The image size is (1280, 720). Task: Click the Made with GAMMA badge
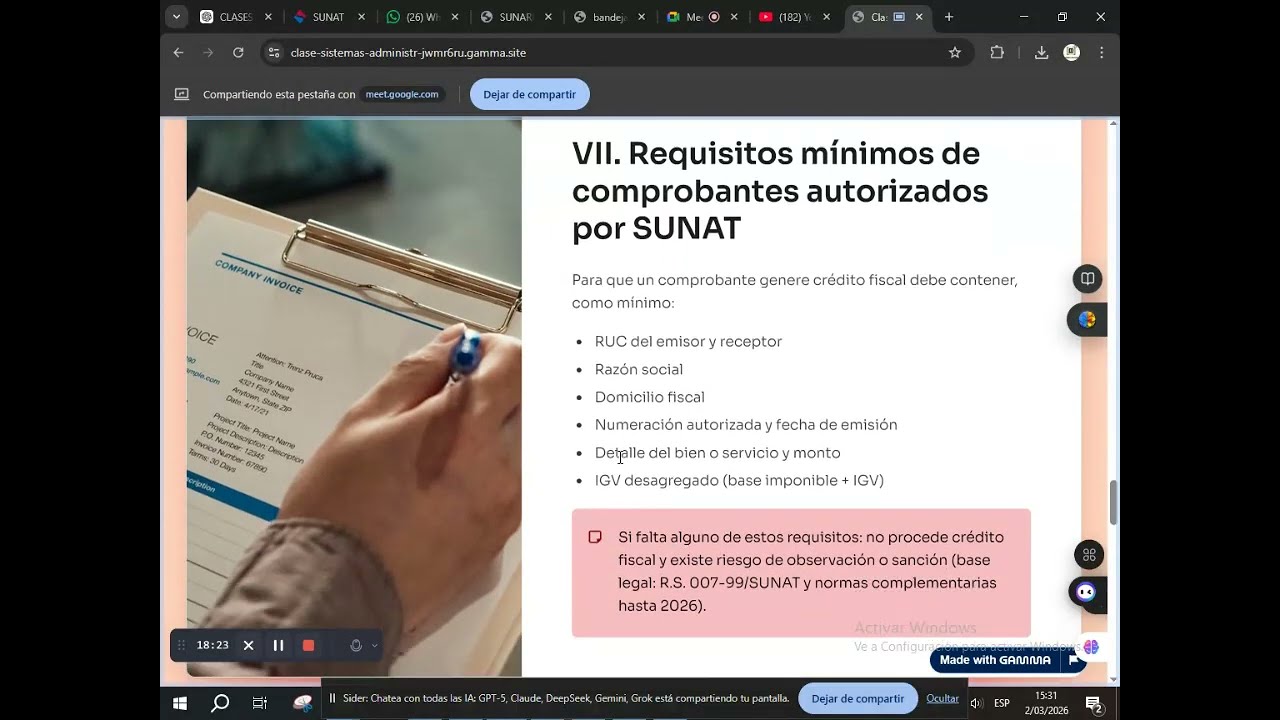pos(995,660)
